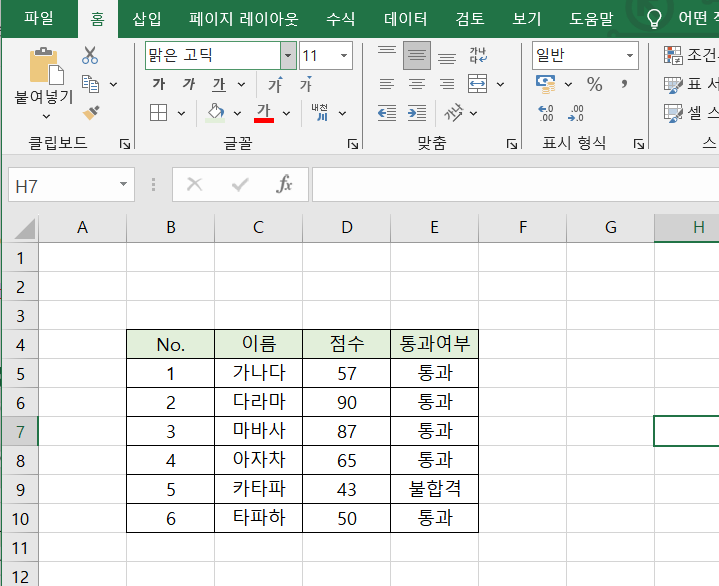Apply red font color (가 with red bar)
Screen dimensions: 719x586
point(264,113)
